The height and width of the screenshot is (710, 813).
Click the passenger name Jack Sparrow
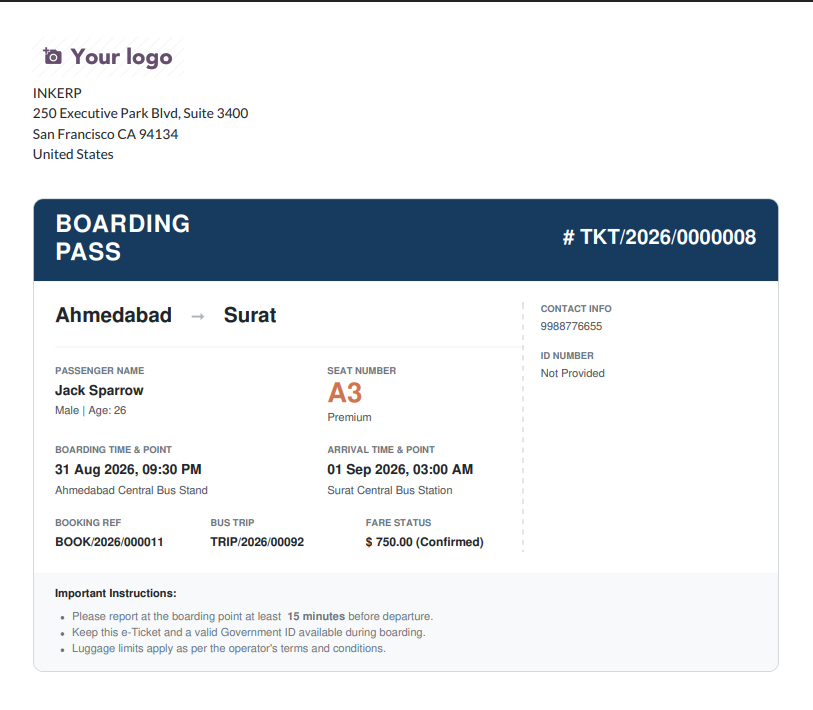pyautogui.click(x=99, y=390)
